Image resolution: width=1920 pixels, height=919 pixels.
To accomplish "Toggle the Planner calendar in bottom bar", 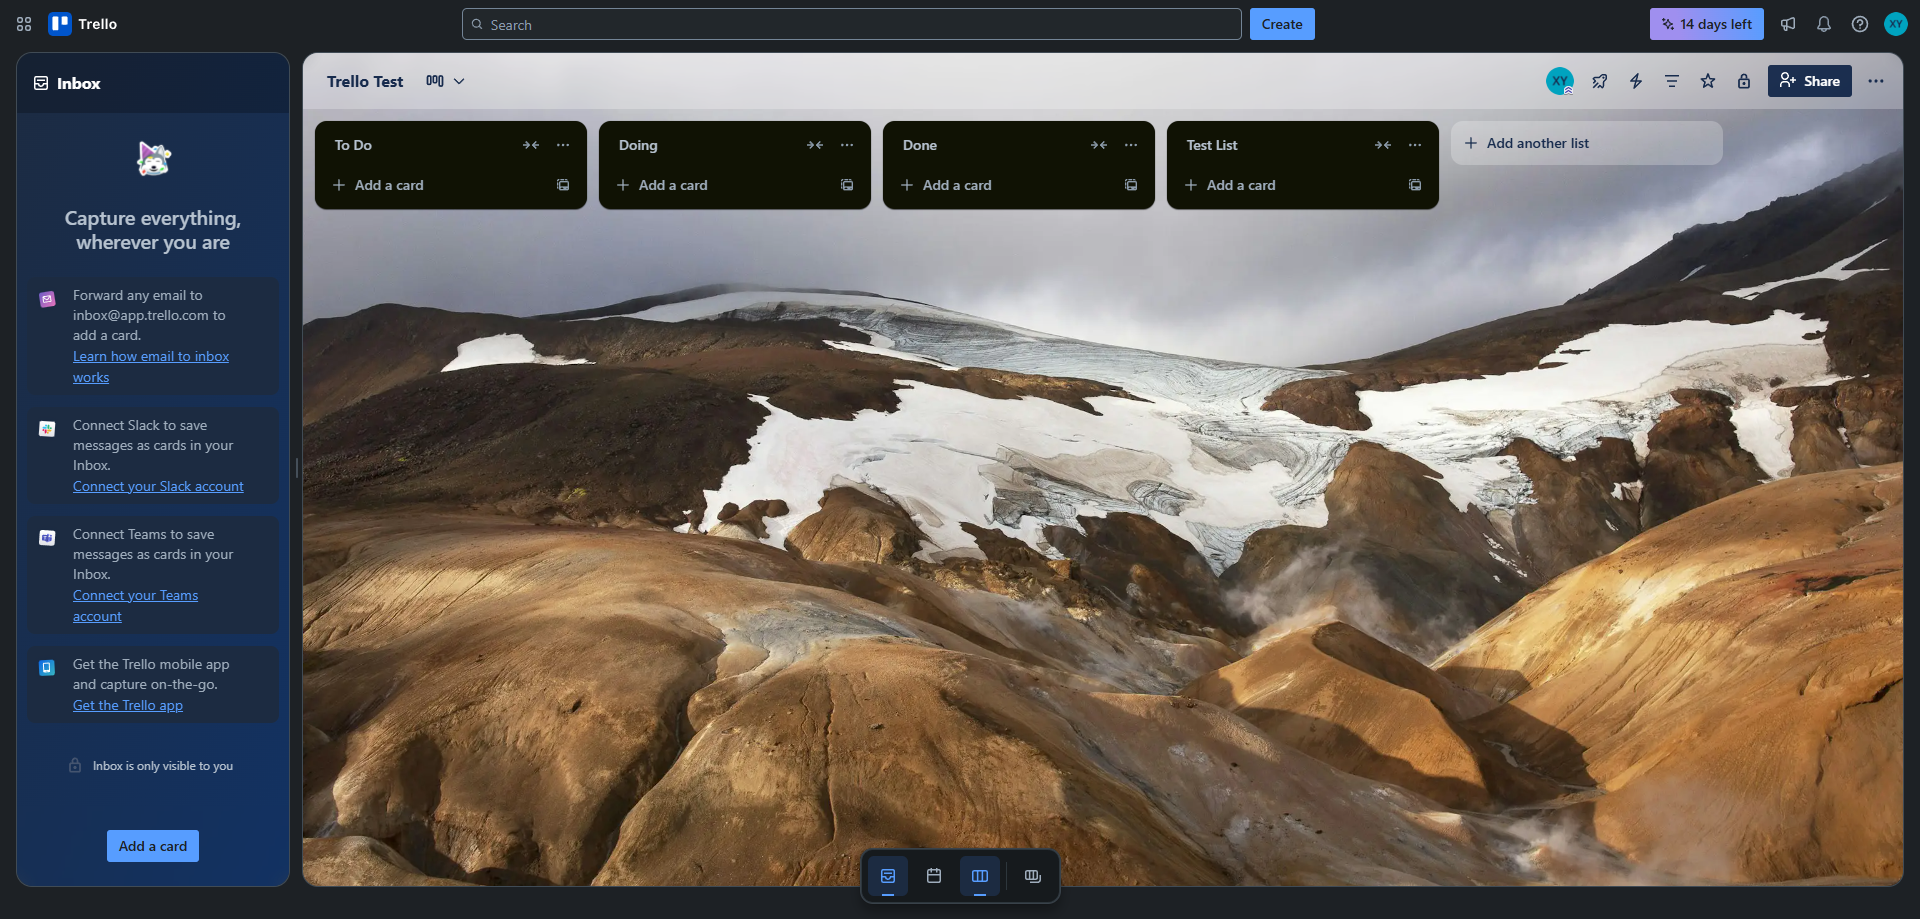I will click(934, 876).
